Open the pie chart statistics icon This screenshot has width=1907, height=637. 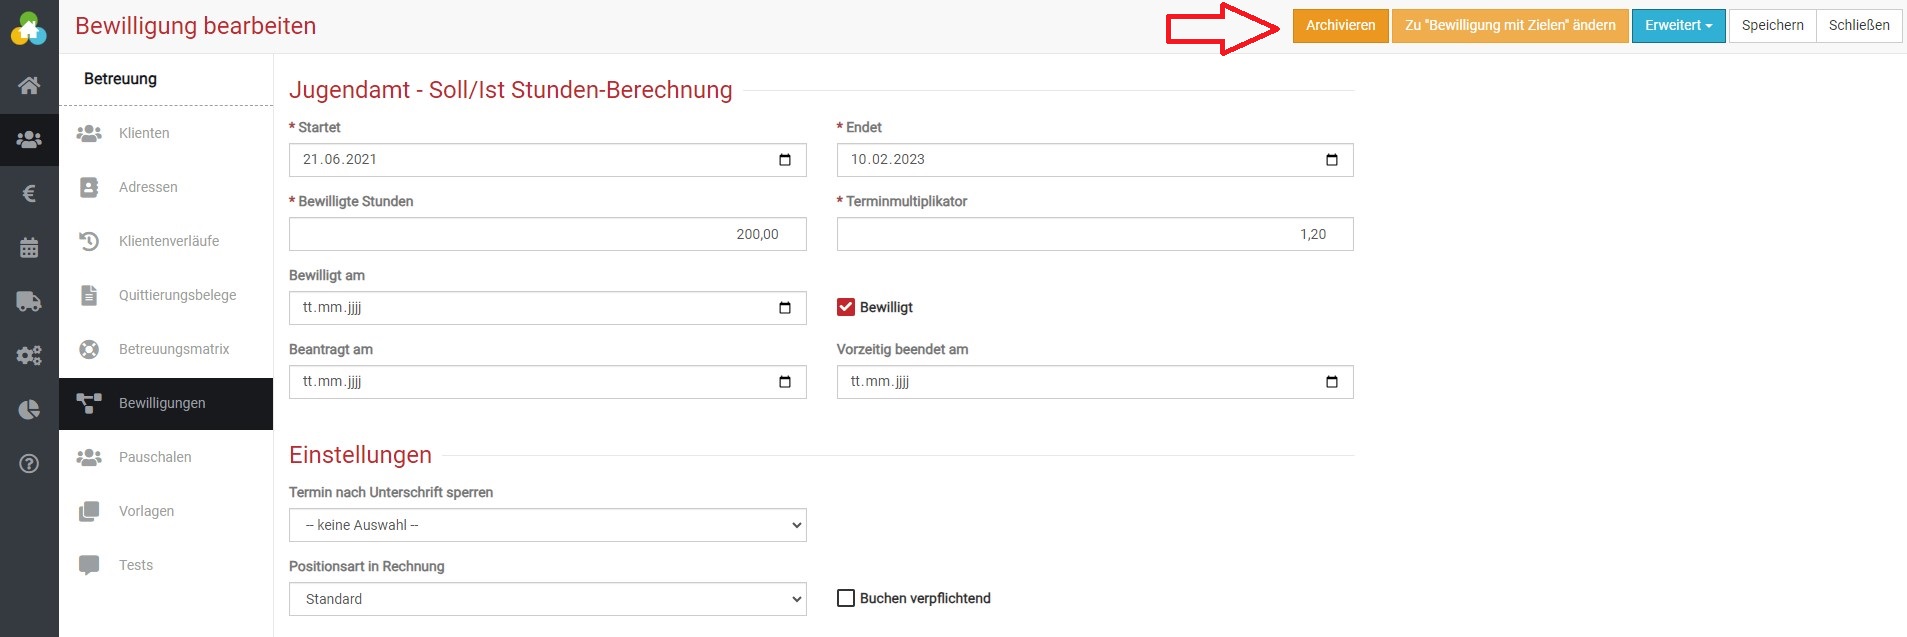coord(29,409)
